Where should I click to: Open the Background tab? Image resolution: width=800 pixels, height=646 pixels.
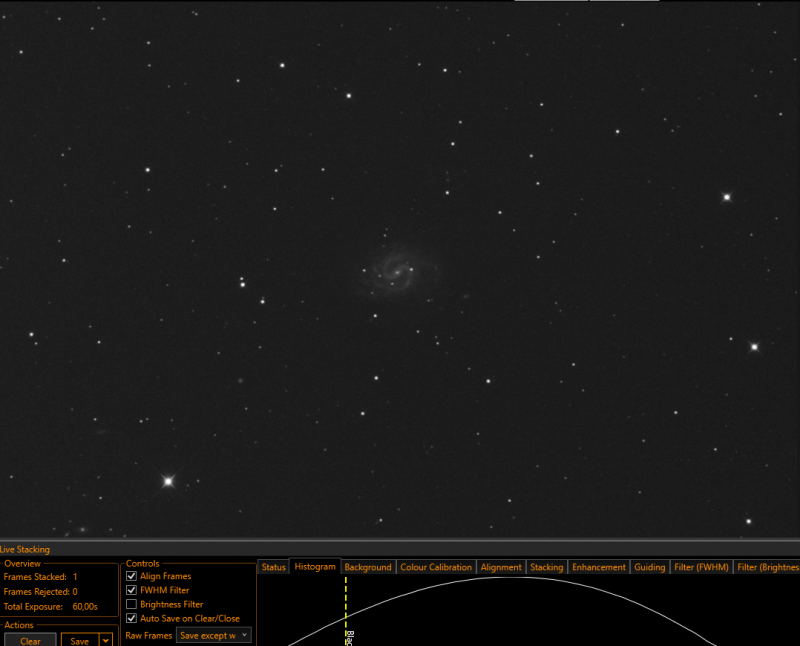click(x=368, y=567)
